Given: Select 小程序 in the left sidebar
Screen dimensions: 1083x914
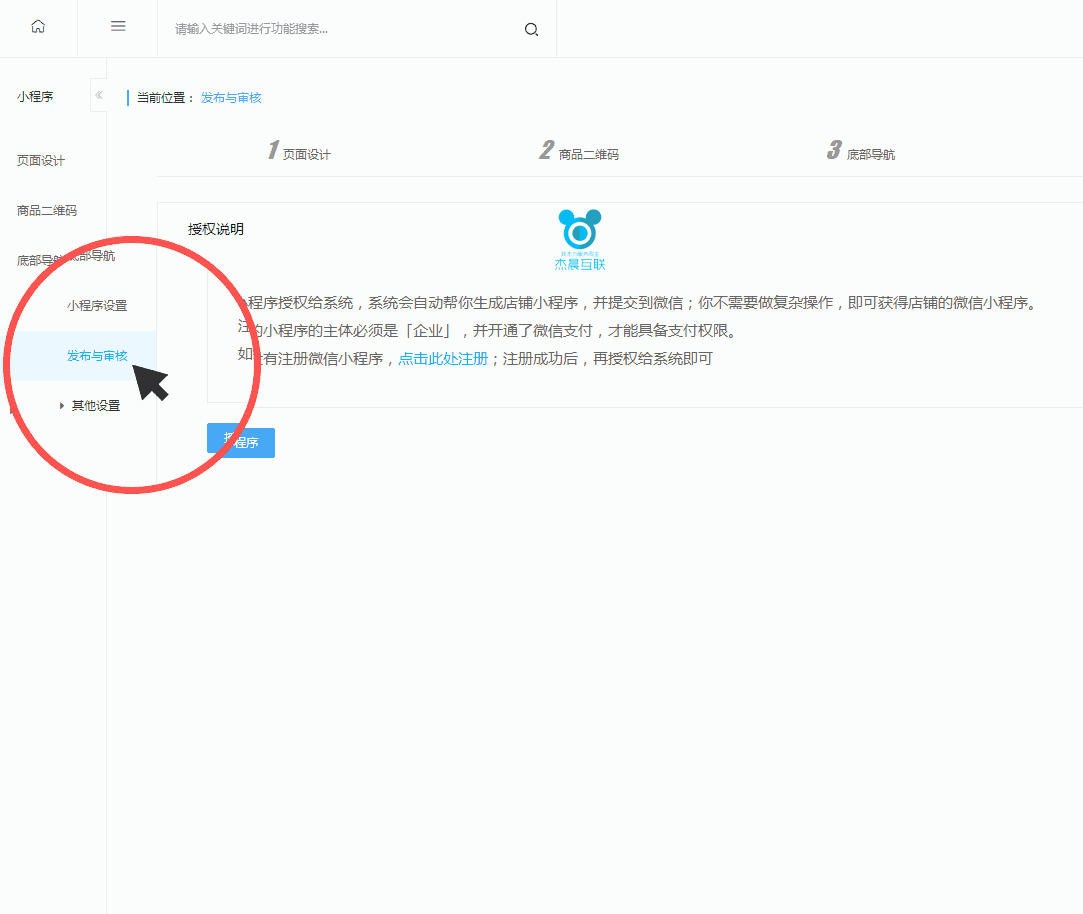Looking at the screenshot, I should [35, 97].
